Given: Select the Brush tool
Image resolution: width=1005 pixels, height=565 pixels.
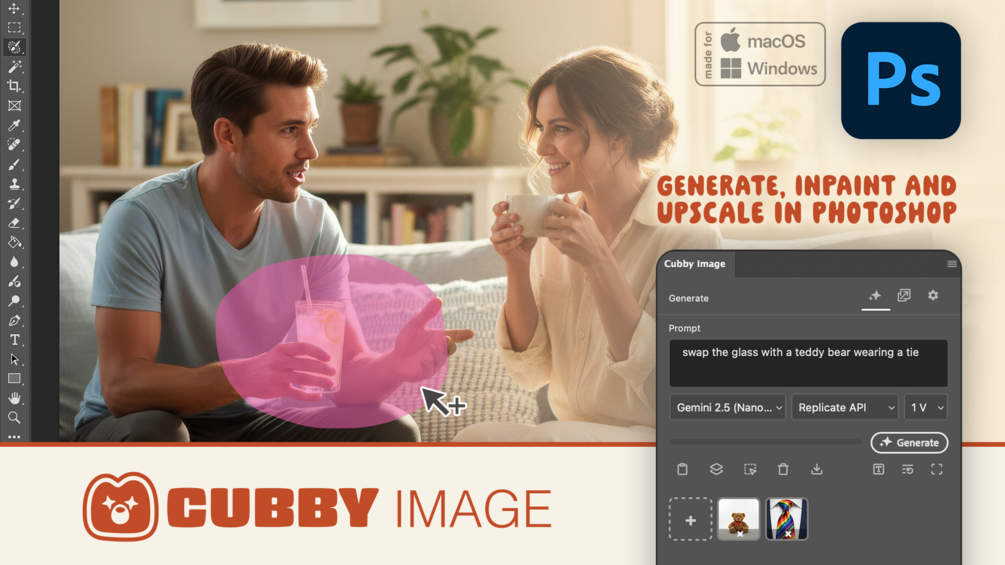Looking at the screenshot, I should click(14, 164).
